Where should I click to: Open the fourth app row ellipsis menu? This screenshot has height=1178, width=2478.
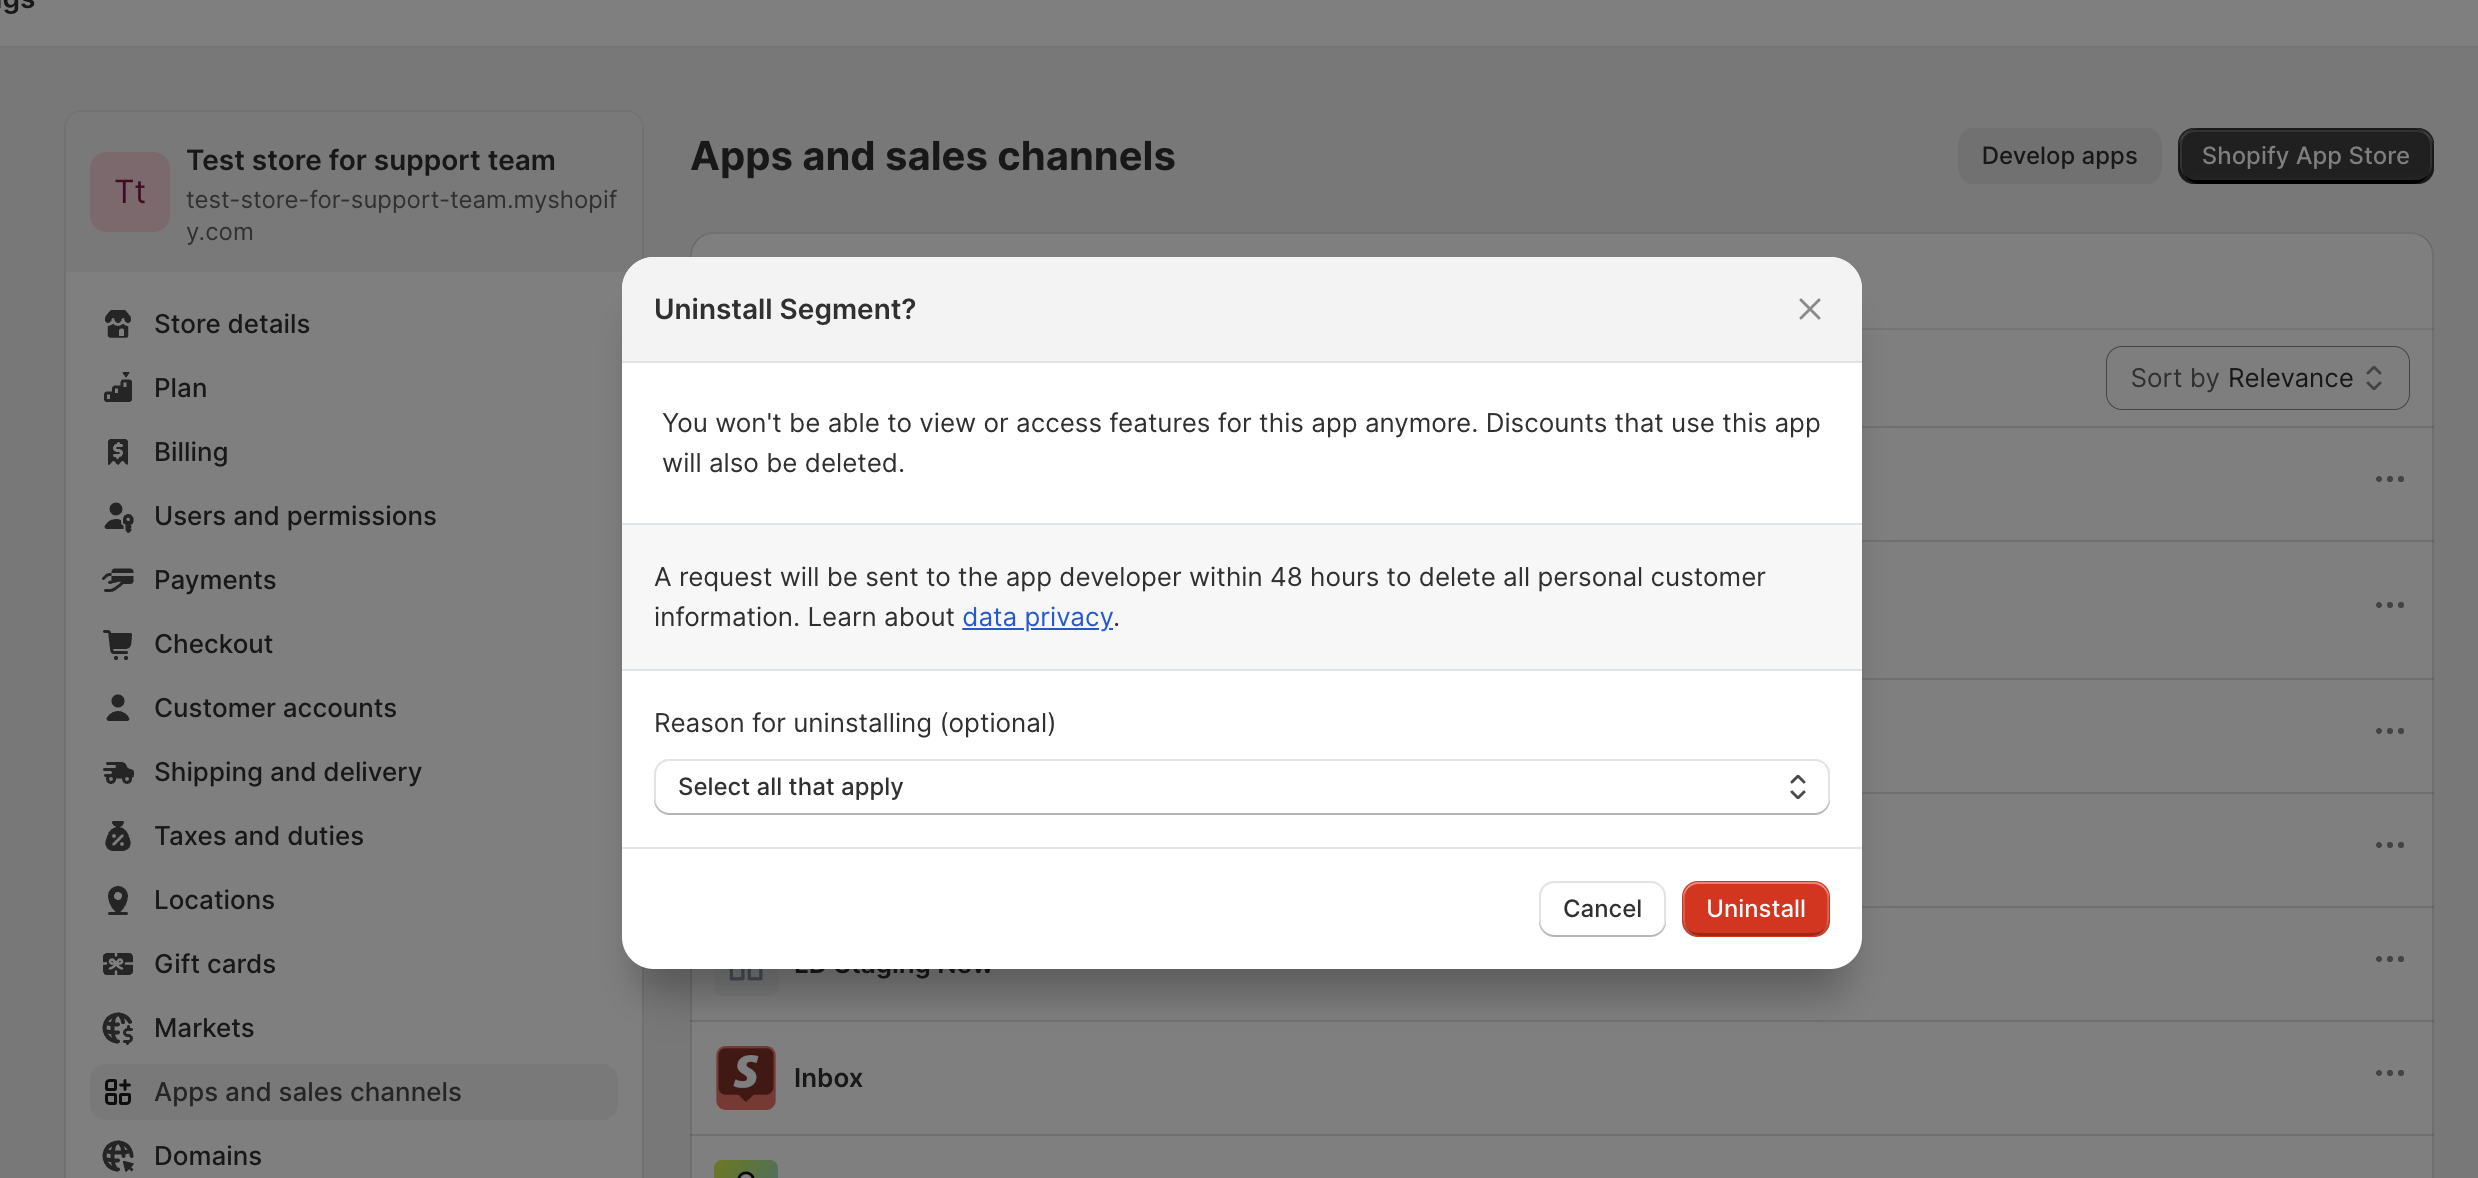(2389, 845)
